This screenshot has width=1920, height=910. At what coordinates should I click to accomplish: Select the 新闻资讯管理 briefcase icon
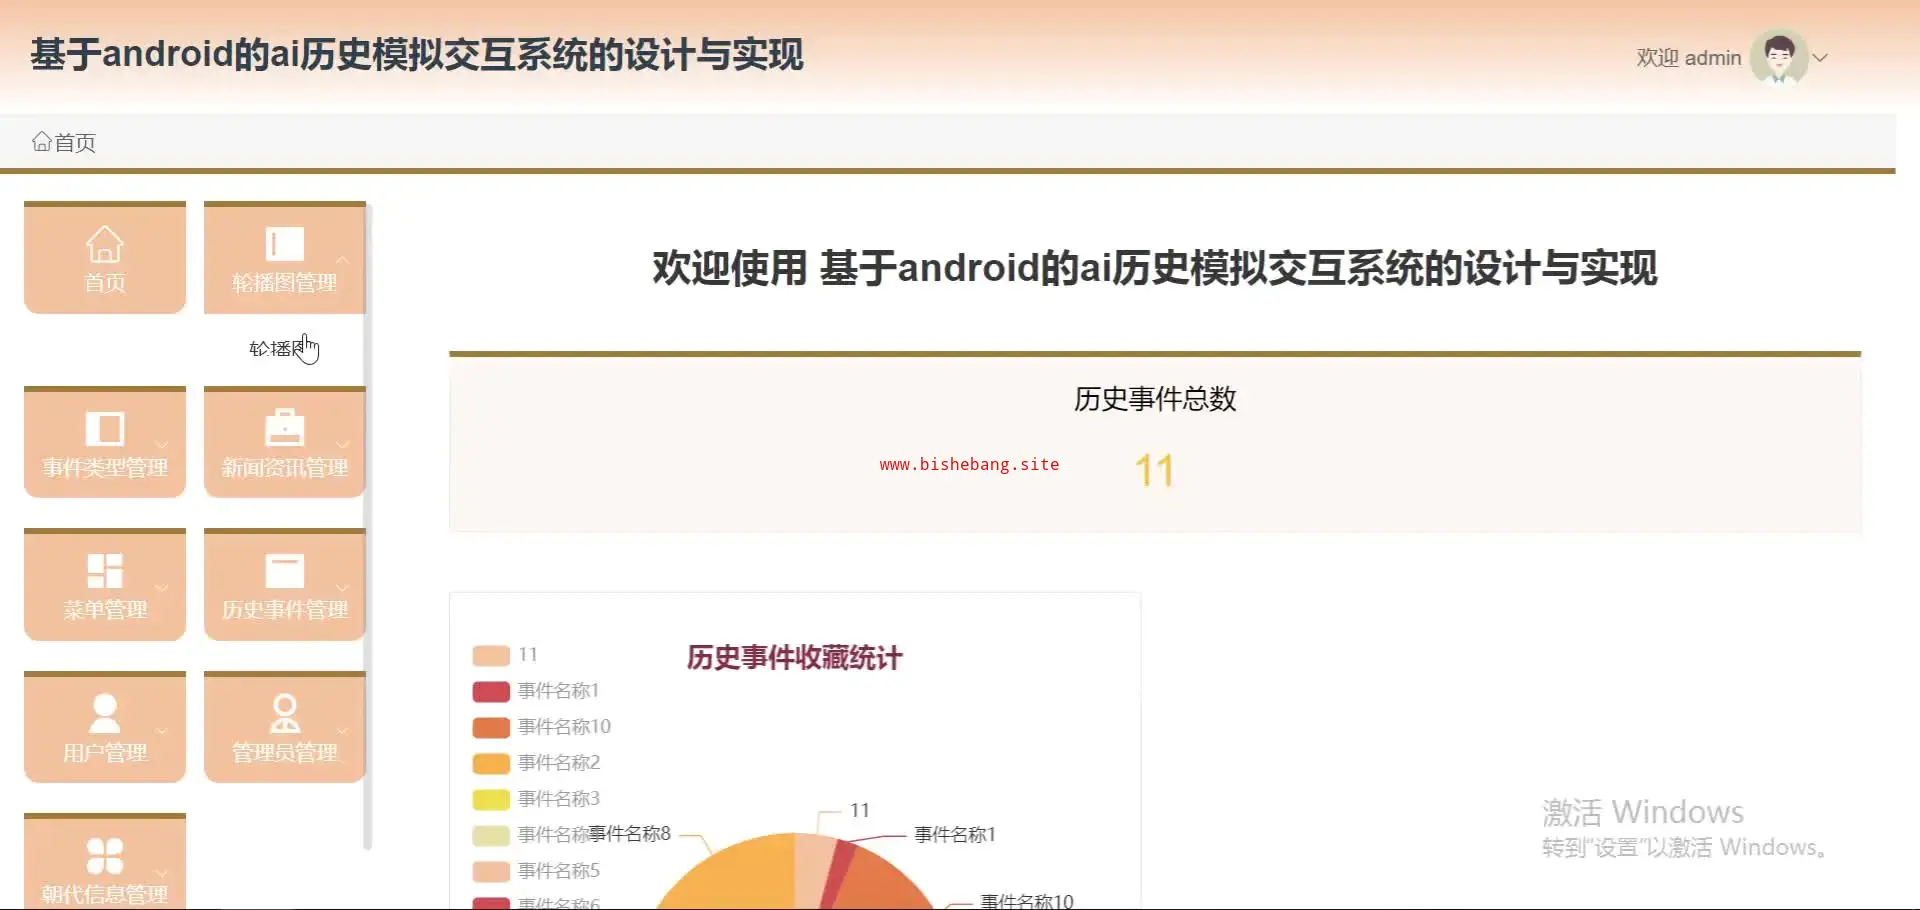285,428
